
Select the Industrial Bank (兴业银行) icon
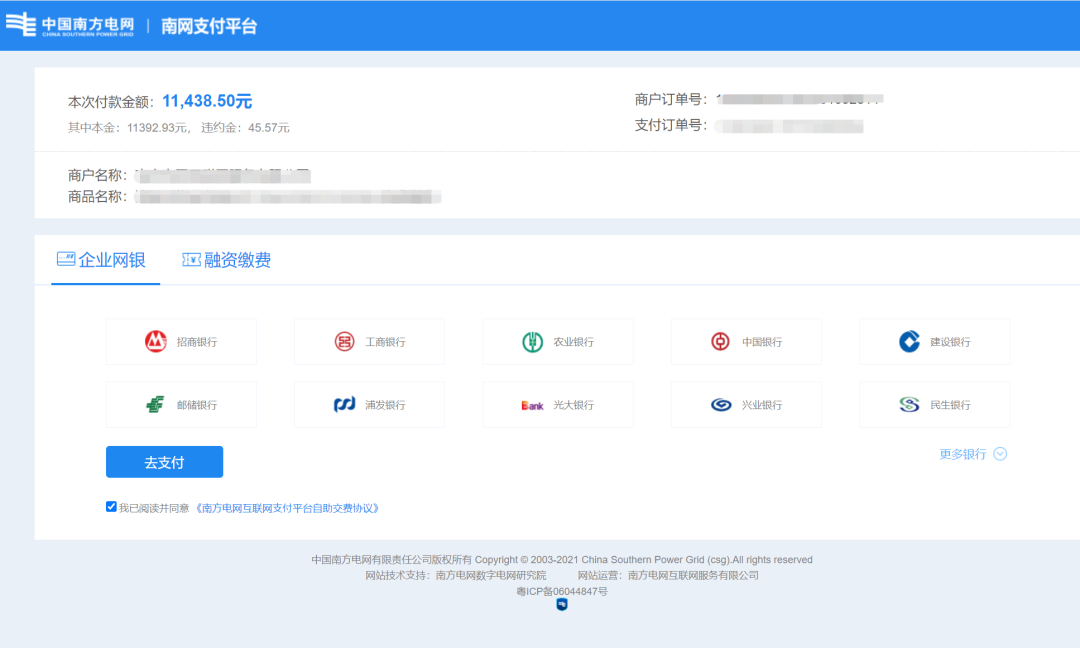(x=720, y=405)
